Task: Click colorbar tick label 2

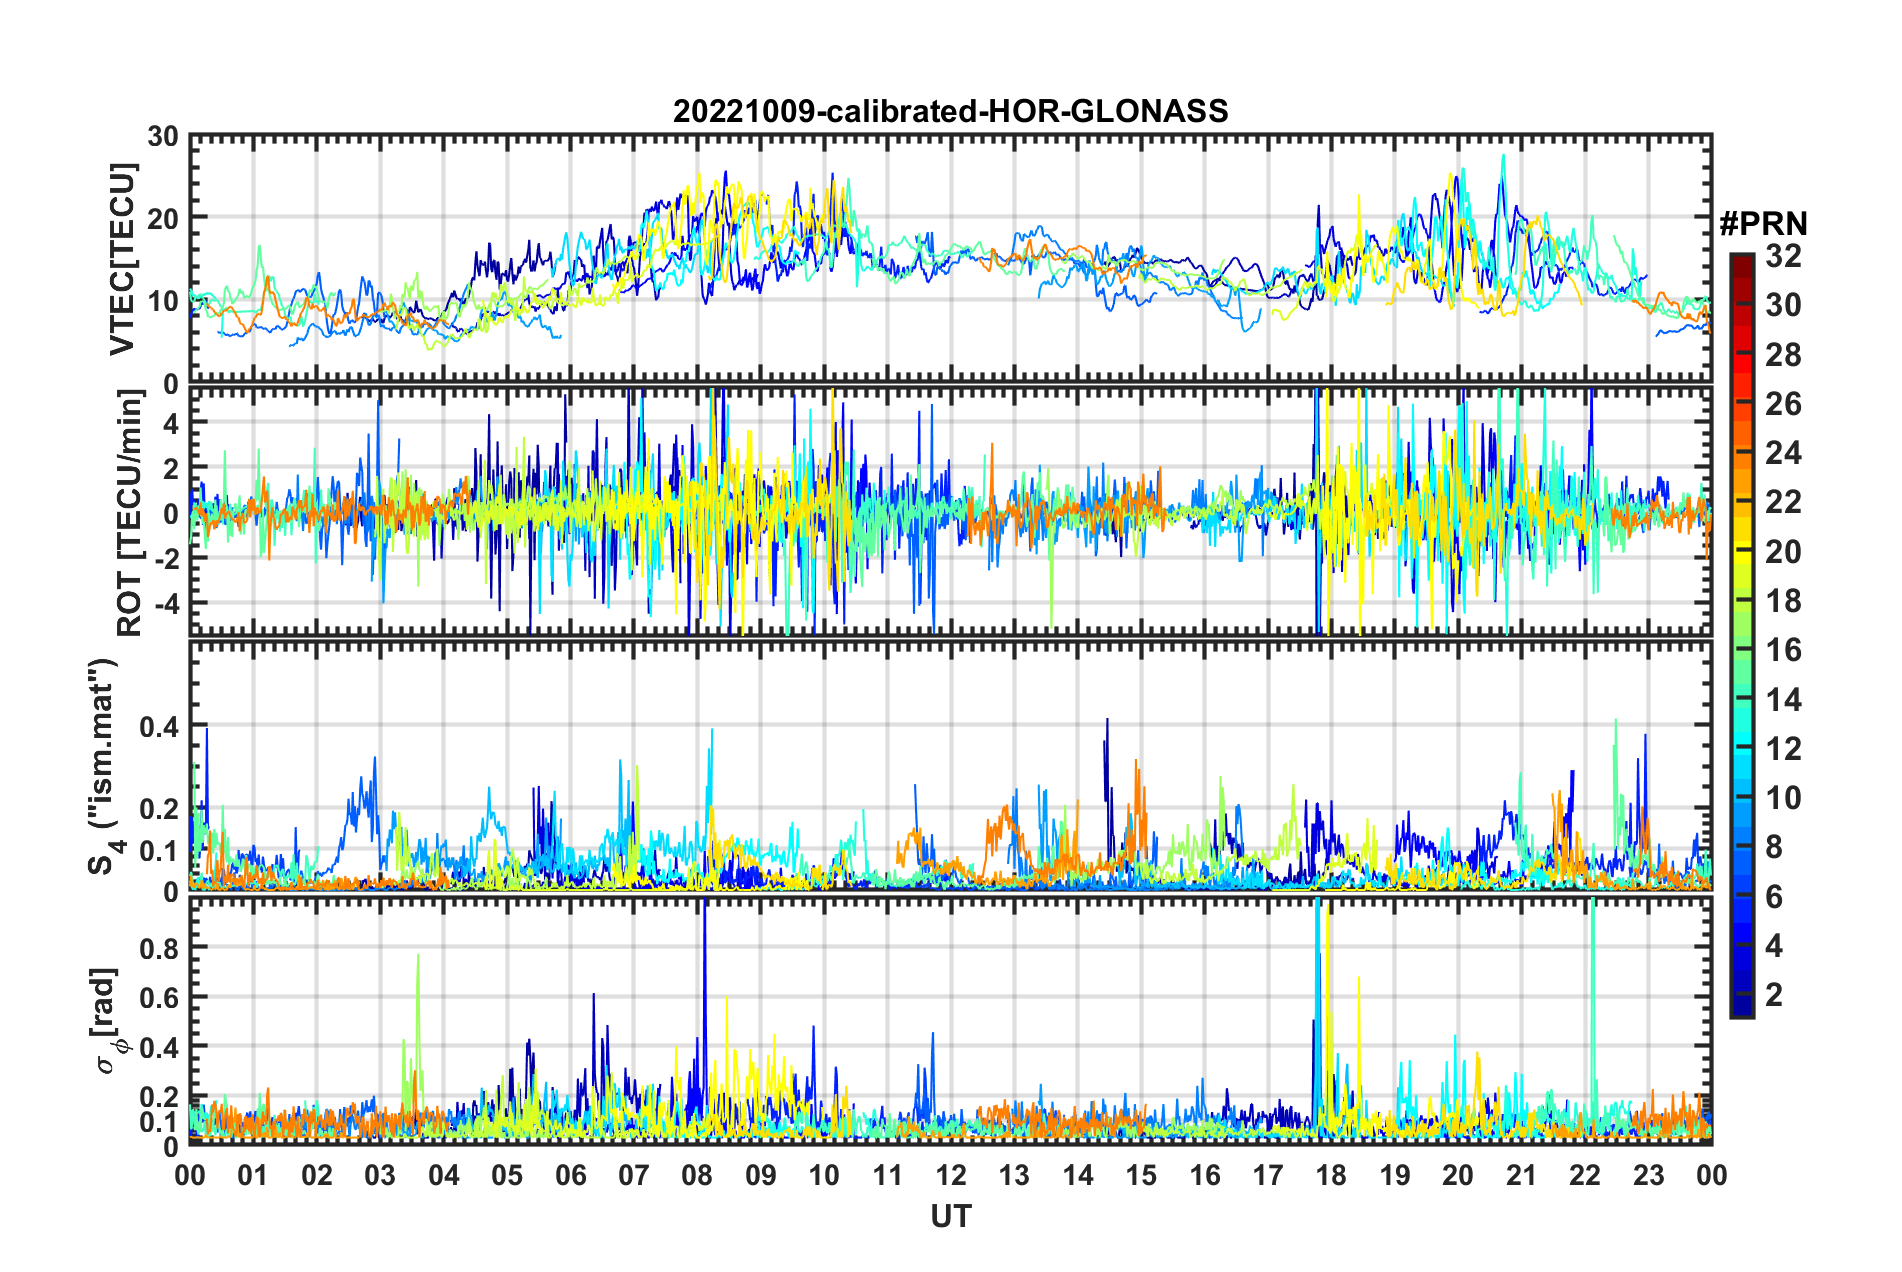Action: tap(1774, 995)
